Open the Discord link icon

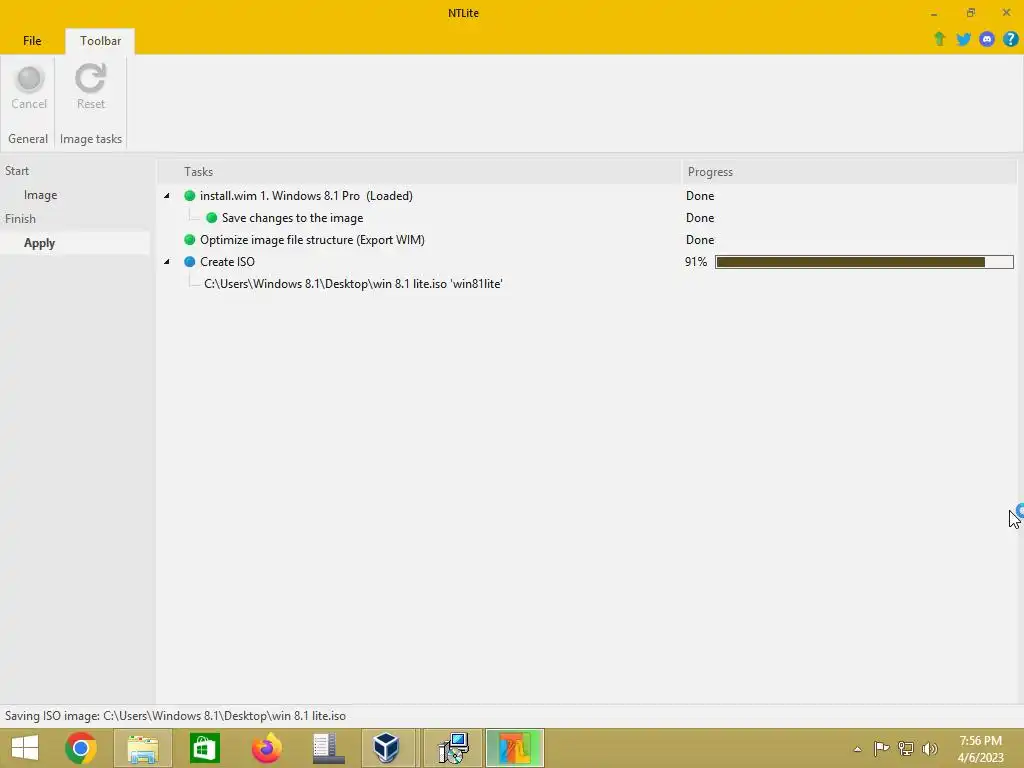[987, 39]
